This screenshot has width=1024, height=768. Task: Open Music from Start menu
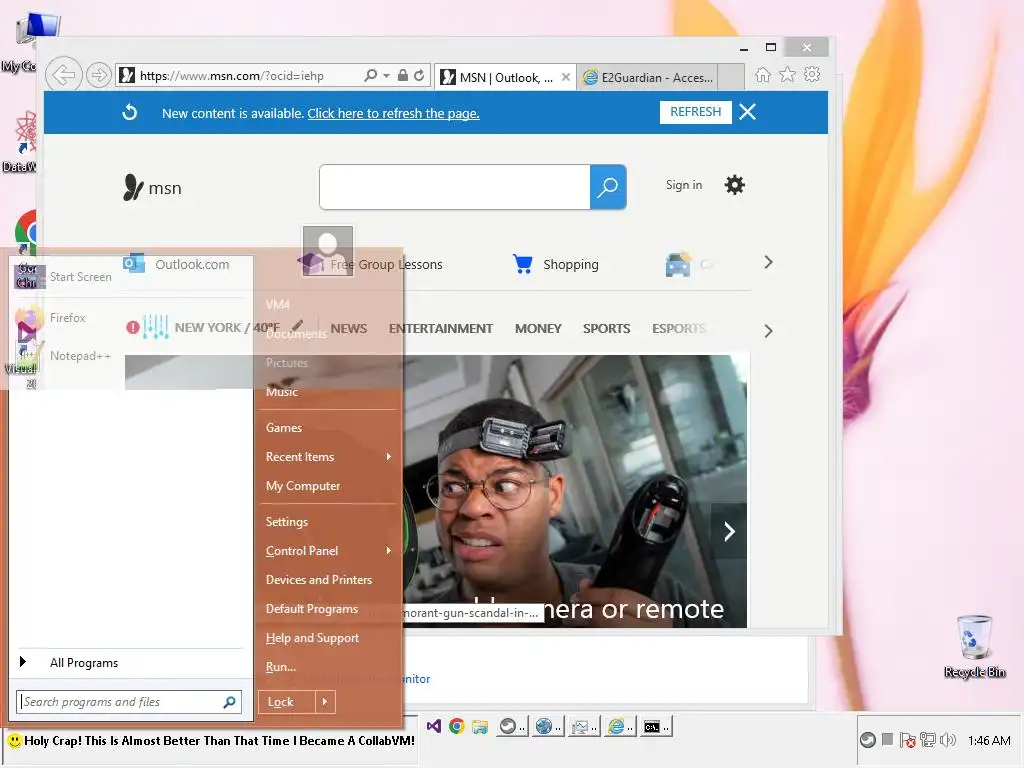(x=281, y=392)
